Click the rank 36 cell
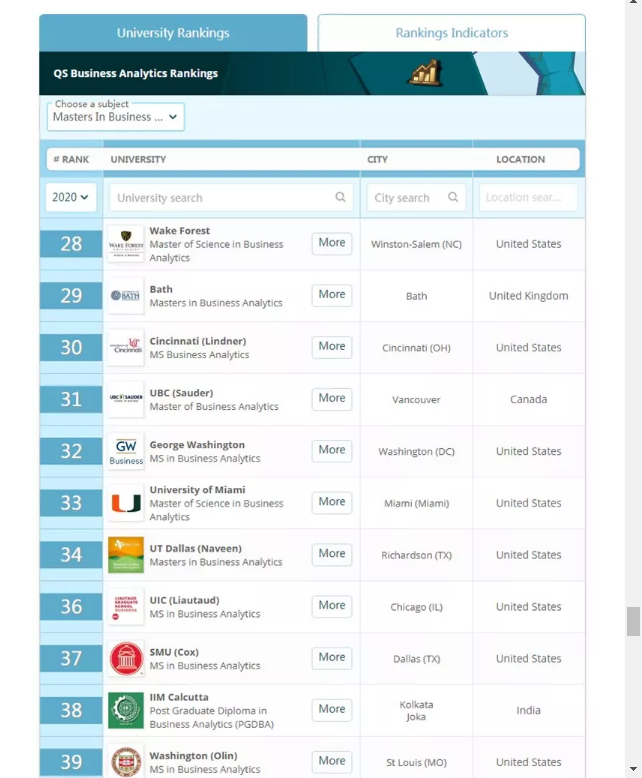The width and height of the screenshot is (642, 778). point(71,606)
